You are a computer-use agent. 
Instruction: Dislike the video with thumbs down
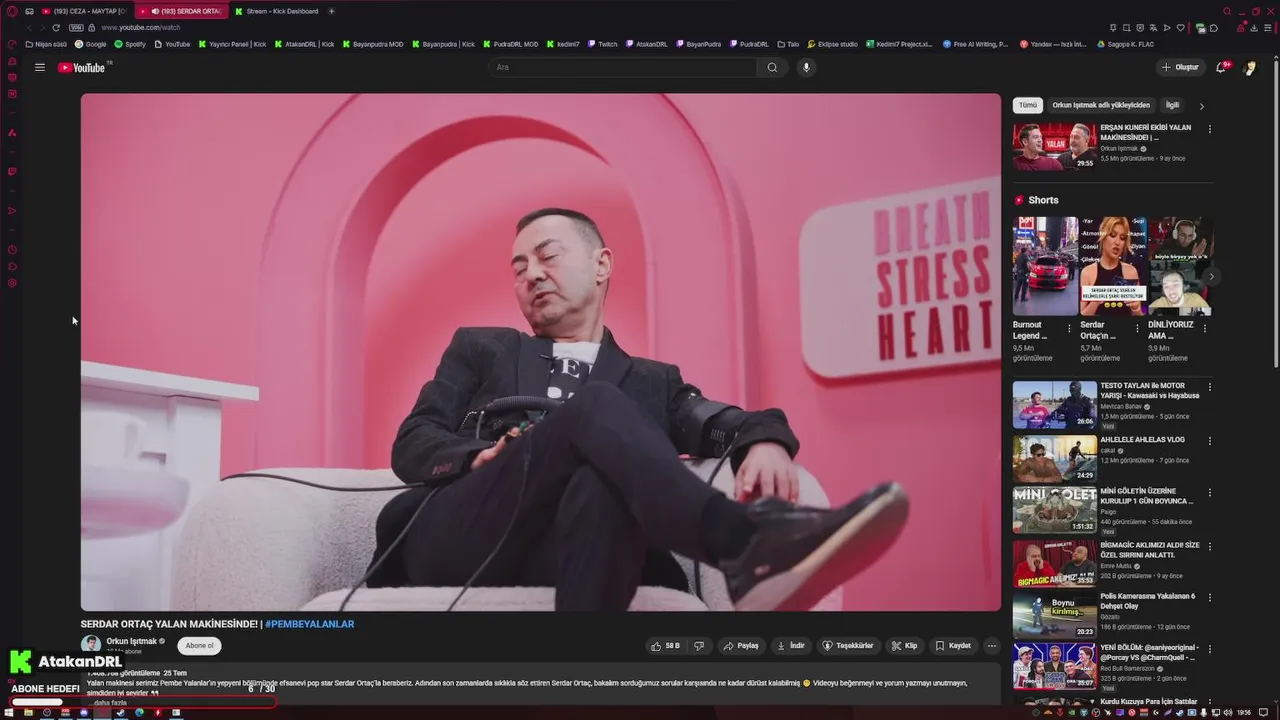tap(699, 646)
